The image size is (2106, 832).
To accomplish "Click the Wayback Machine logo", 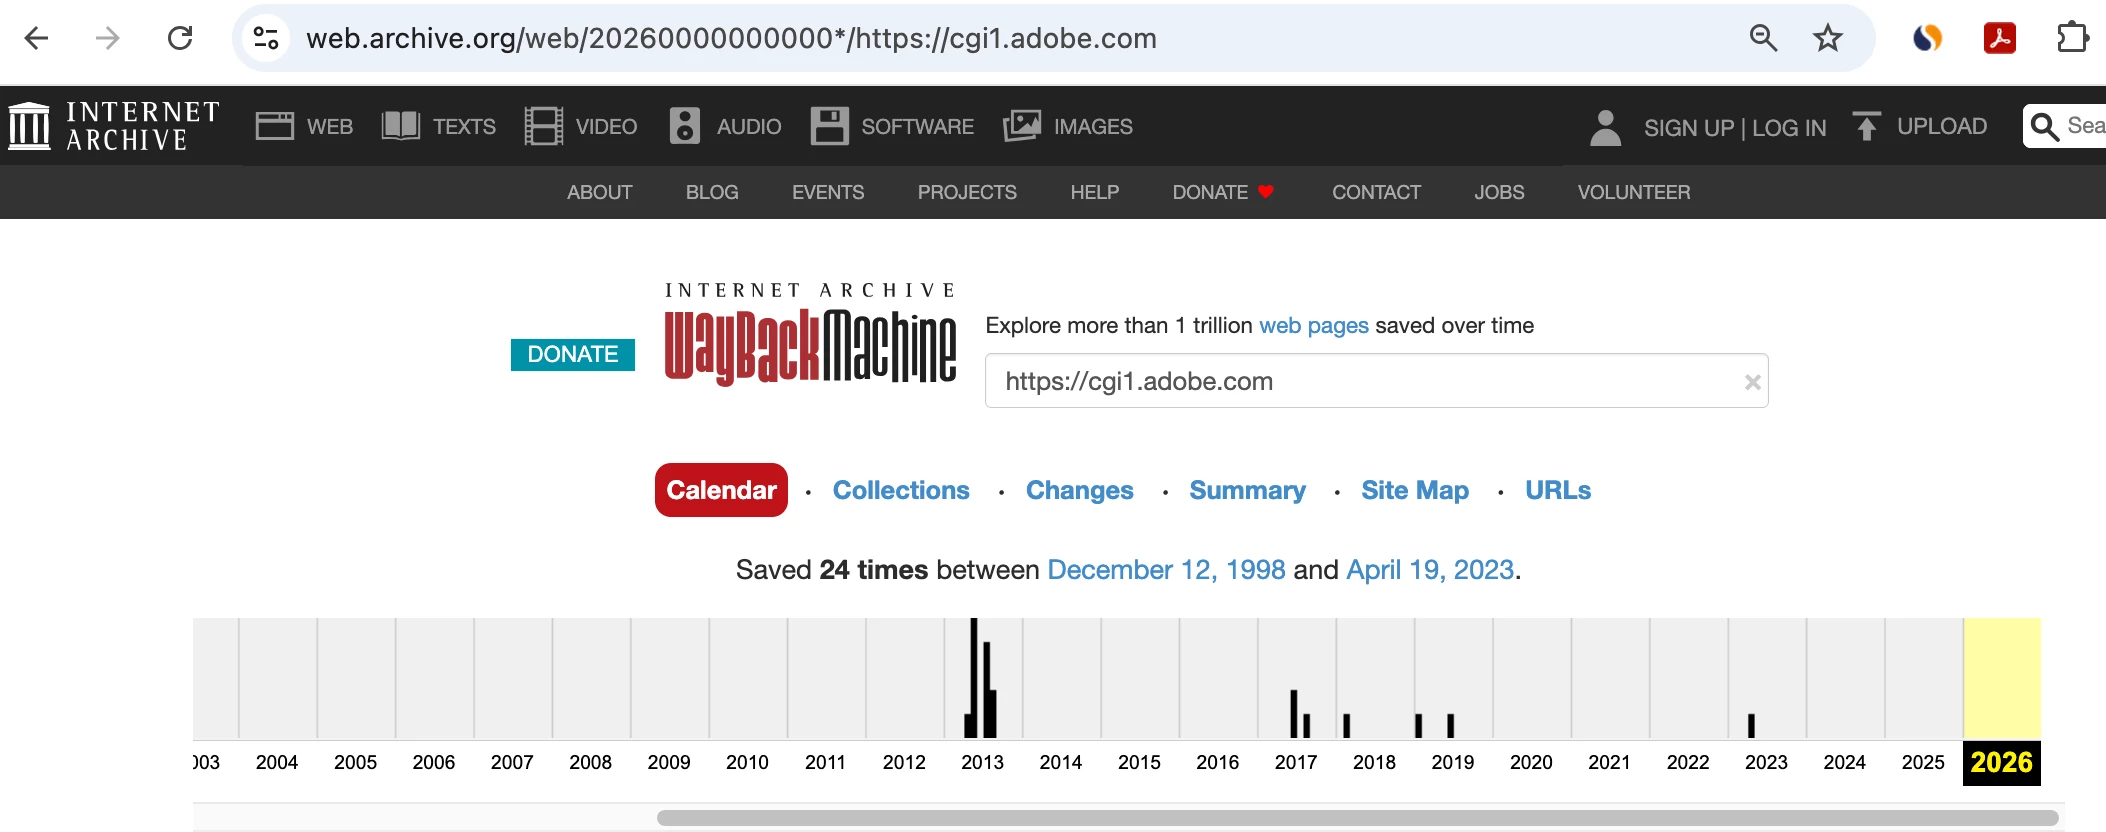I will coord(810,335).
